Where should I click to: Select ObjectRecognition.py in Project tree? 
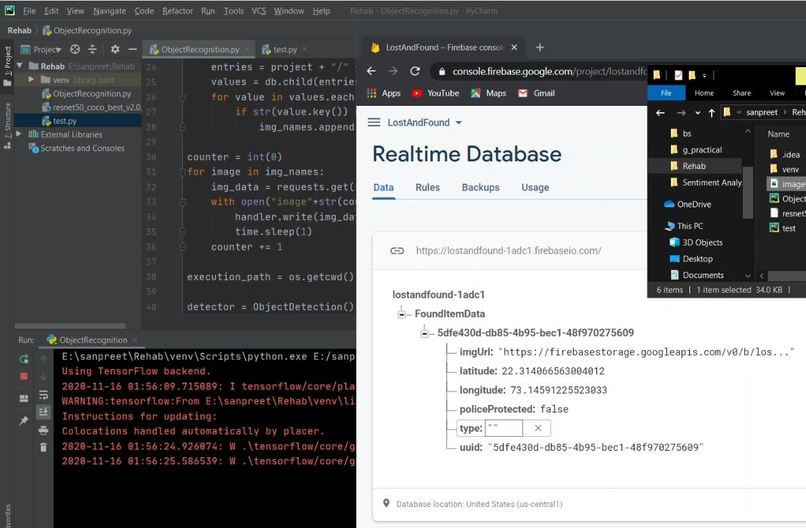tap(86, 94)
